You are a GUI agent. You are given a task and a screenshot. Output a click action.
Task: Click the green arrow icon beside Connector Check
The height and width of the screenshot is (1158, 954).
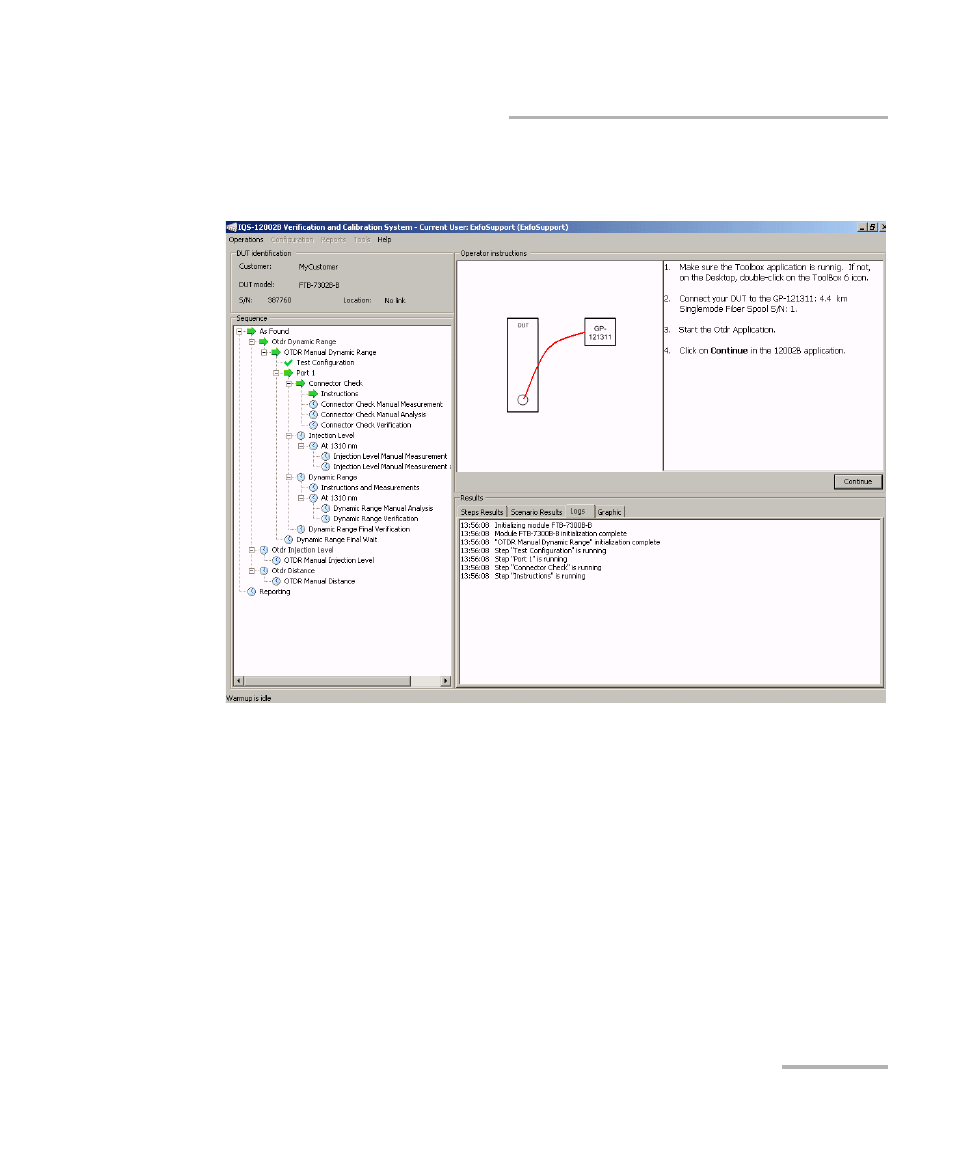[301, 383]
